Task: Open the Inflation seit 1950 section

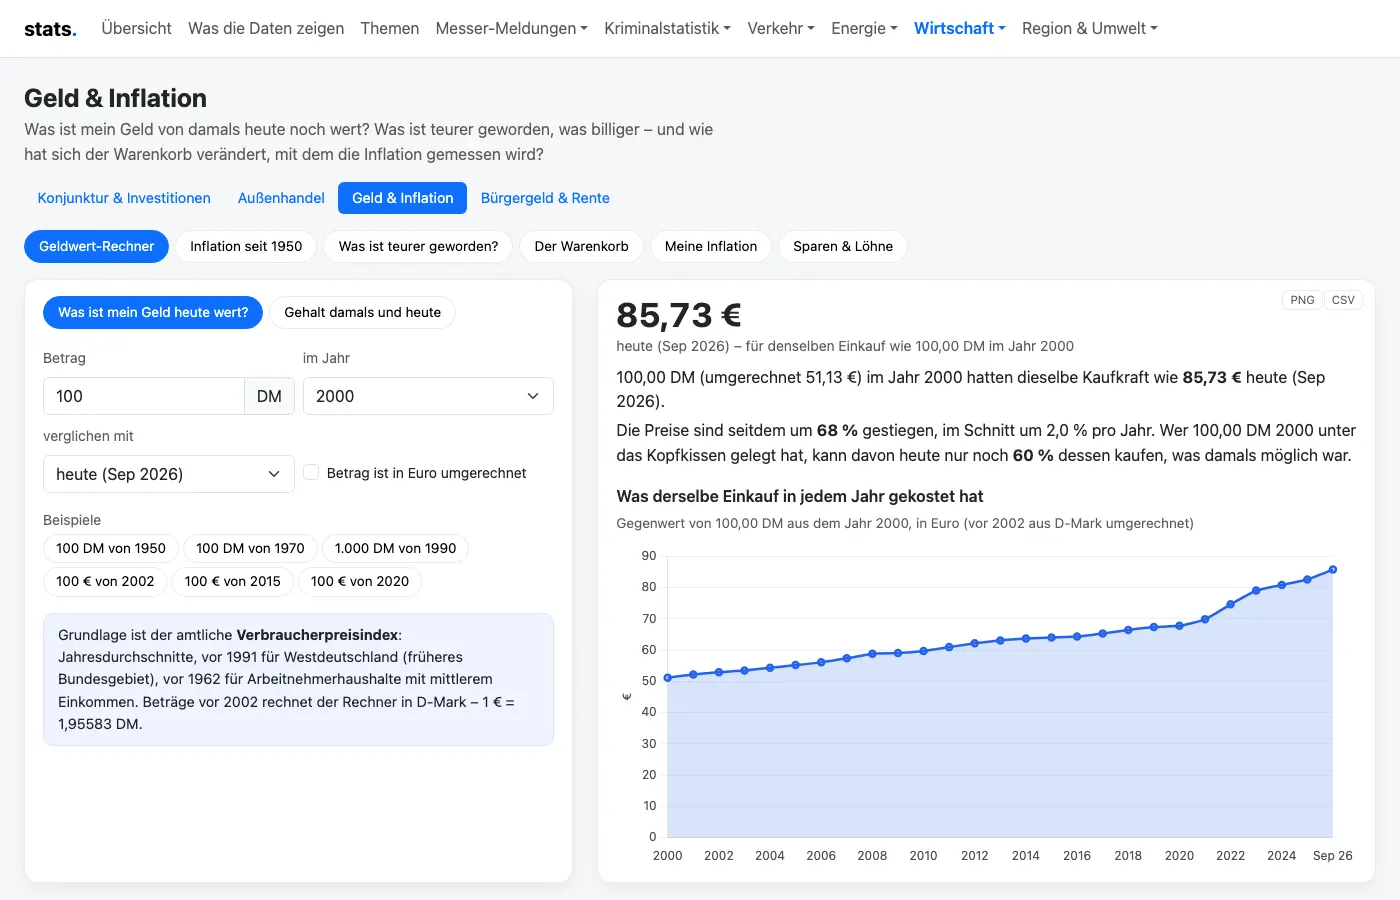Action: coord(246,246)
